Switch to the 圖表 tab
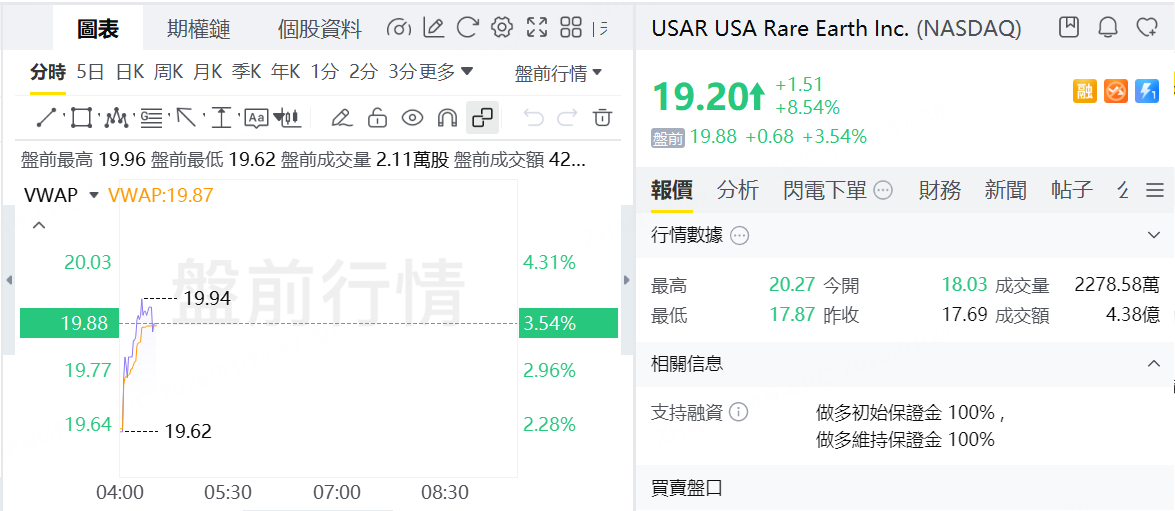The width and height of the screenshot is (1175, 511). [x=98, y=29]
